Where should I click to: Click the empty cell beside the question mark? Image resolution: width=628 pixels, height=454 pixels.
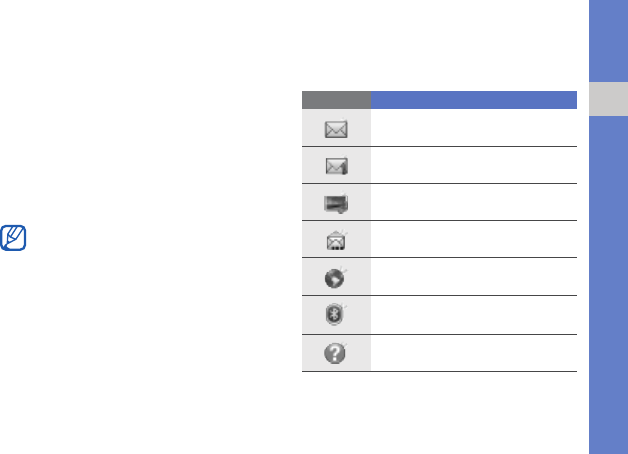tap(474, 353)
